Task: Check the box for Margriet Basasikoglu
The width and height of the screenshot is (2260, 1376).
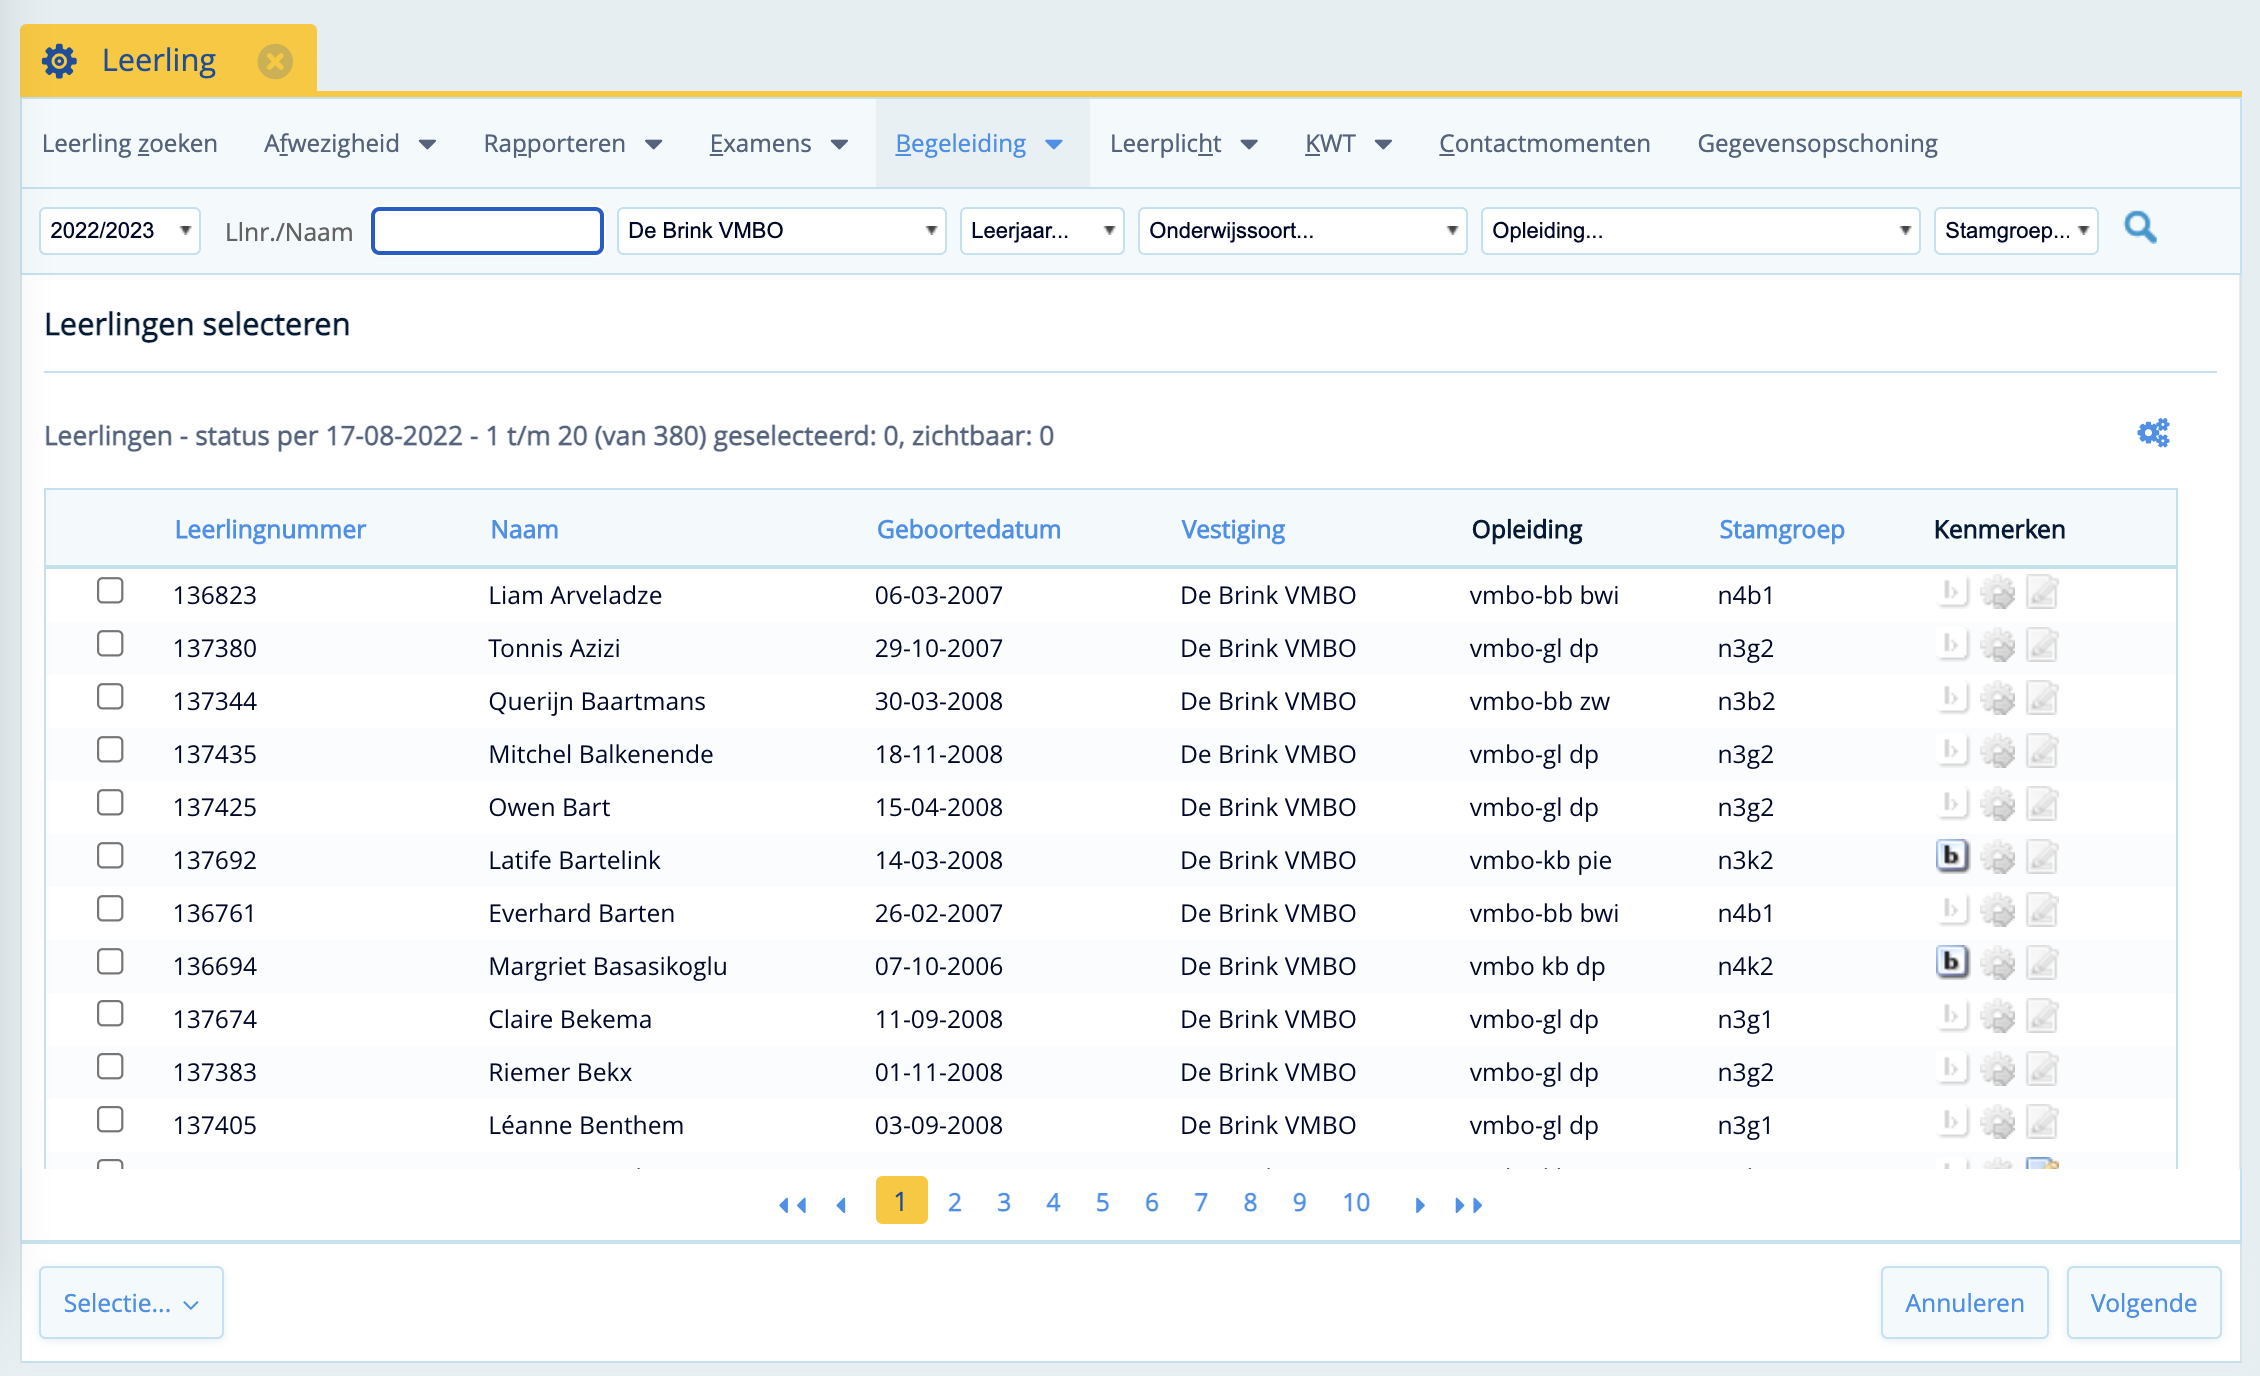Action: 110,962
